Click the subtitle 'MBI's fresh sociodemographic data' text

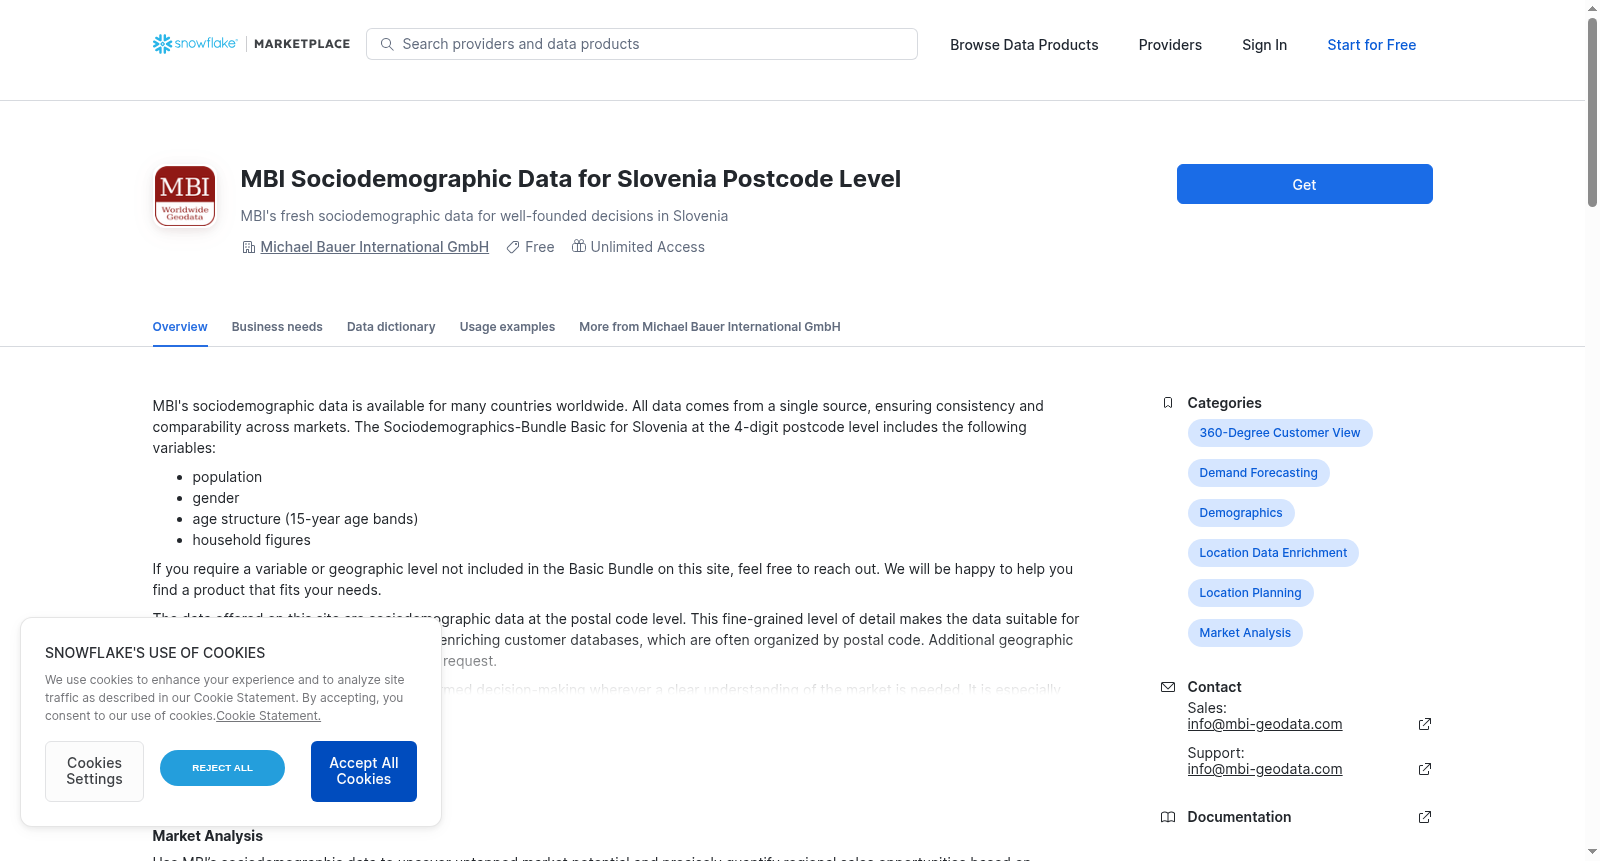[485, 216]
